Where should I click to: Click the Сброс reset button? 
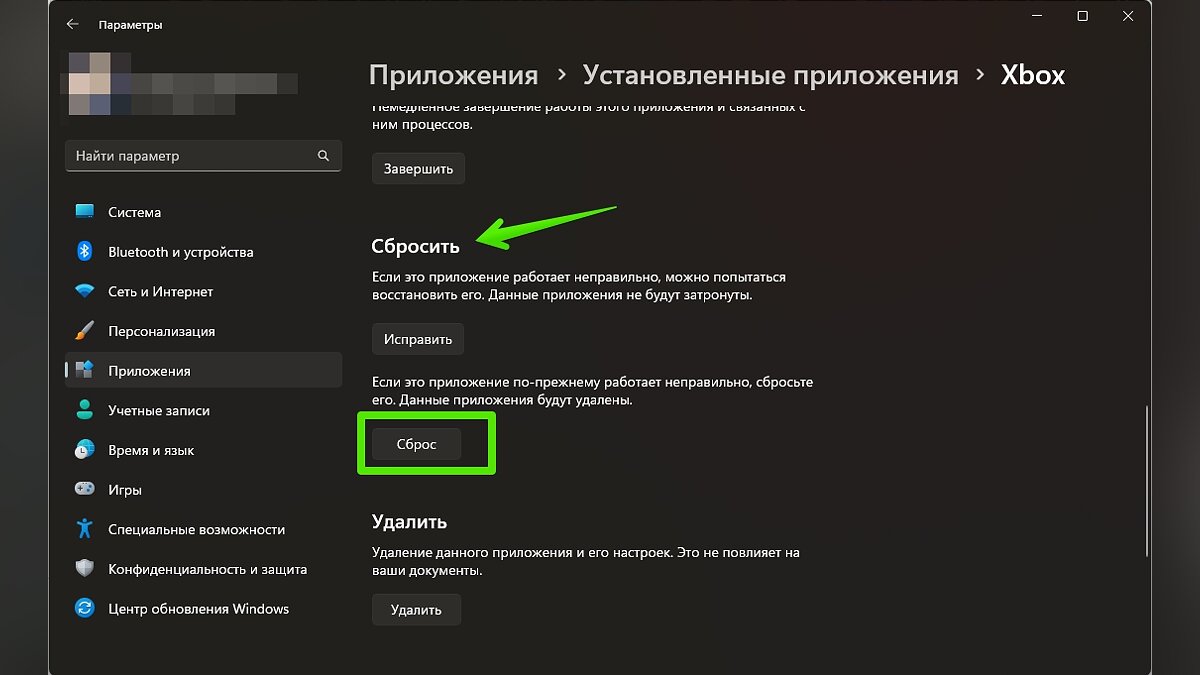(x=416, y=444)
